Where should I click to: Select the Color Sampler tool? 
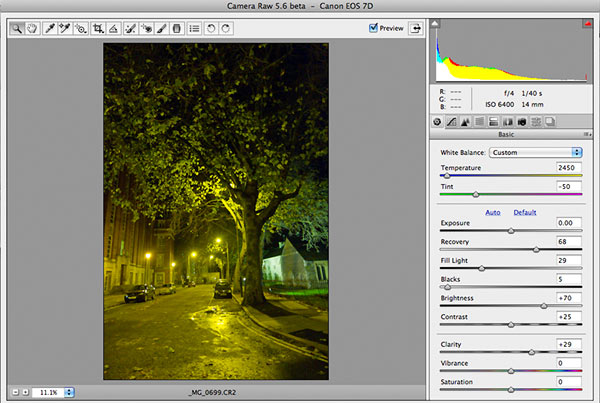point(65,28)
